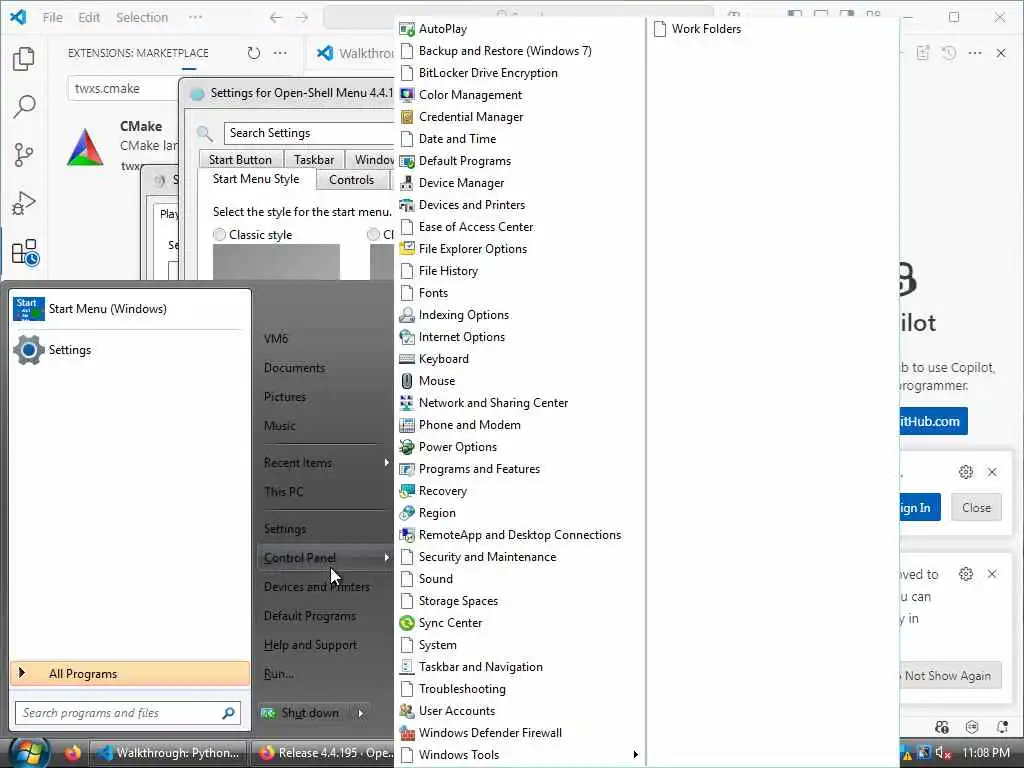Click Do Not Show Again button
1024x768 pixels.
950,676
